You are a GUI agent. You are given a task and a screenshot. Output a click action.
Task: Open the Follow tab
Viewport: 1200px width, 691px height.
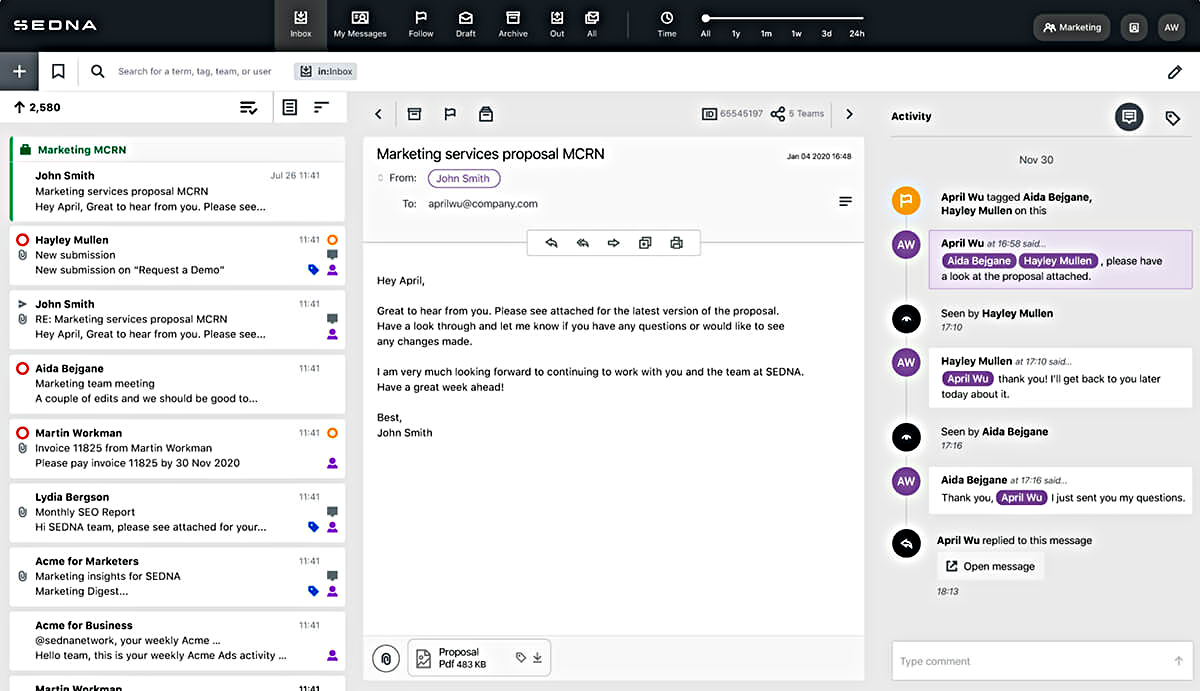point(421,25)
